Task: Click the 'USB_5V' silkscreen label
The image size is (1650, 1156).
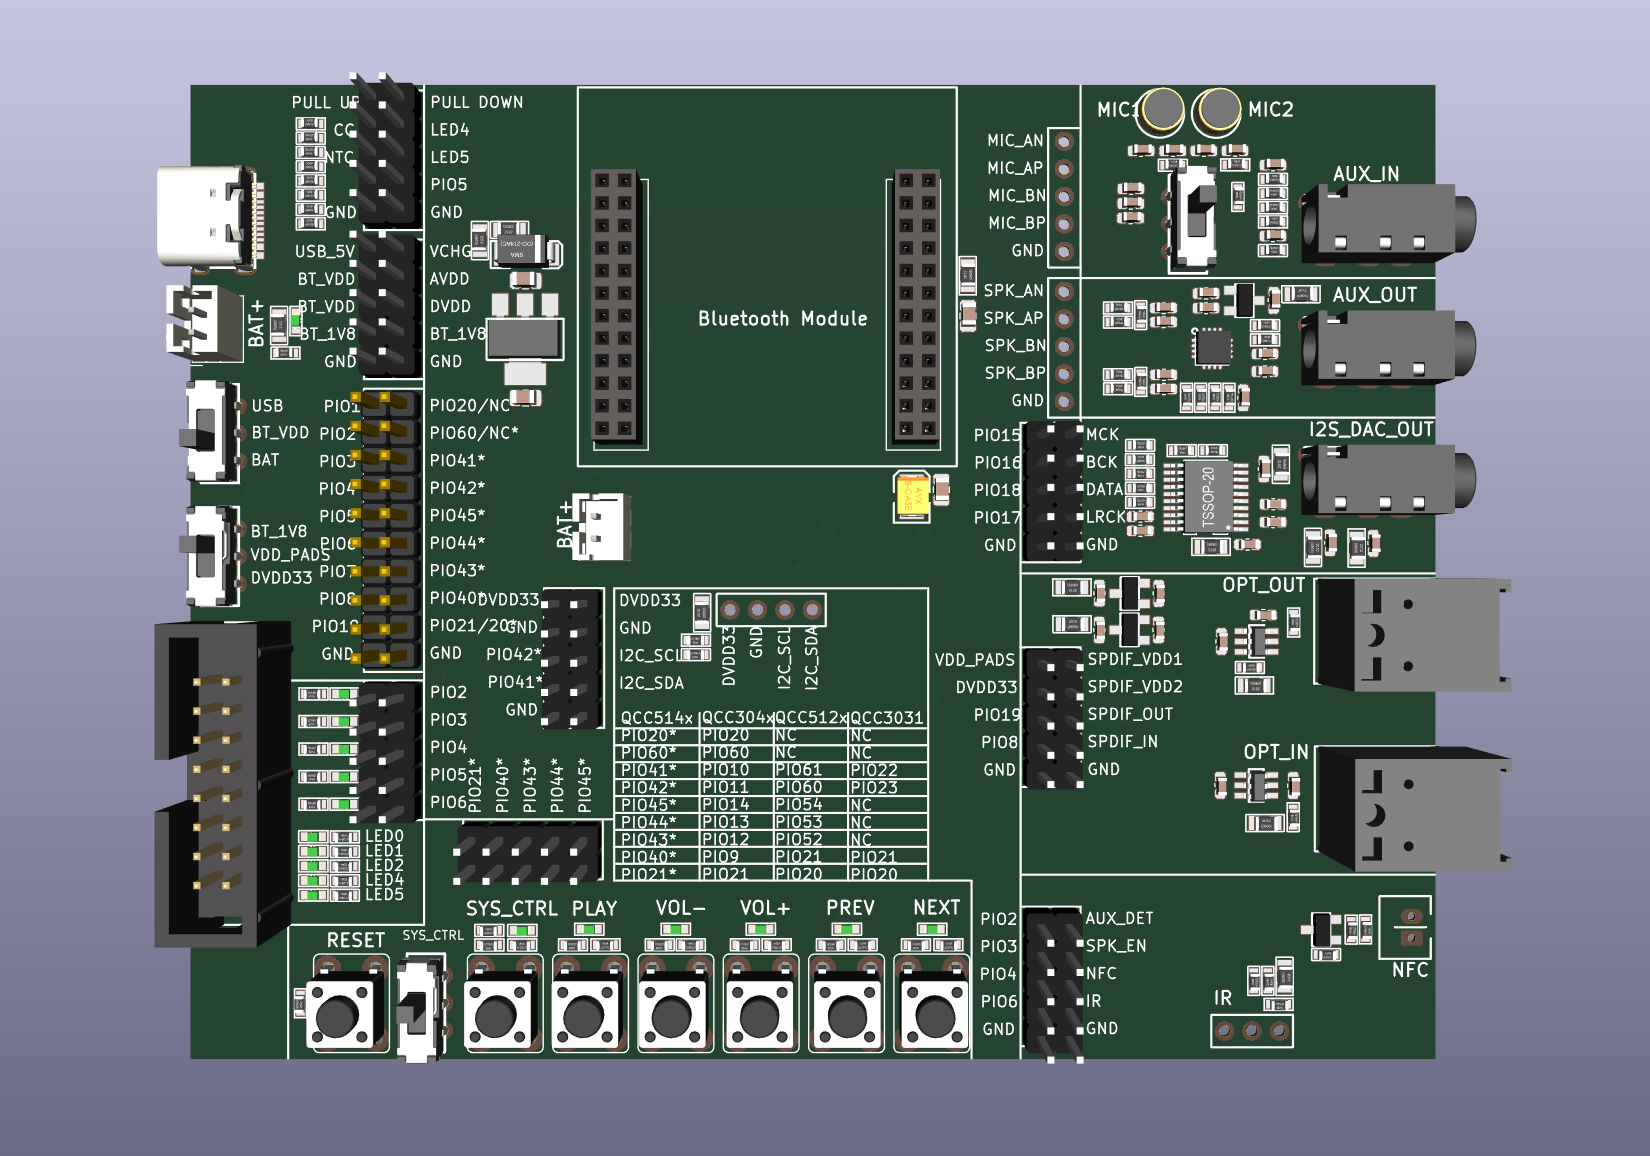Action: [x=325, y=251]
